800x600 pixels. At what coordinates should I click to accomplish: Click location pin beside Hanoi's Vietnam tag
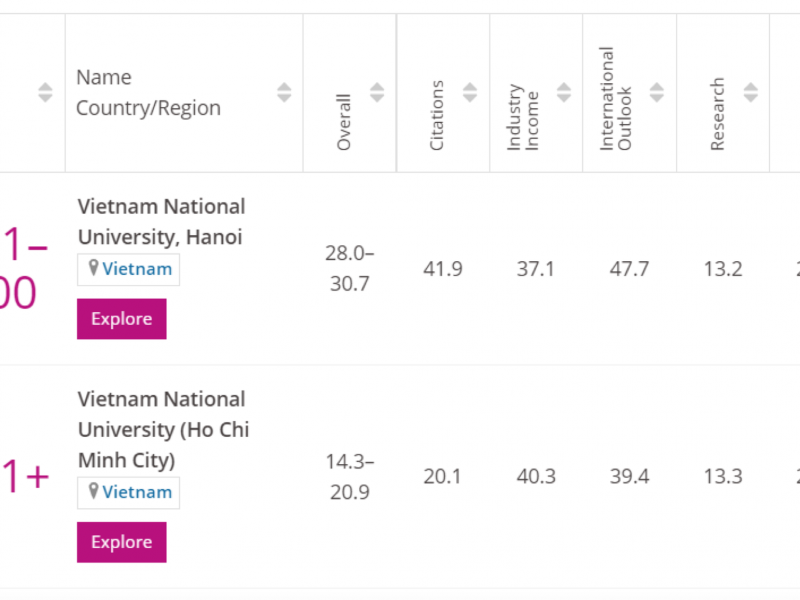(x=93, y=269)
